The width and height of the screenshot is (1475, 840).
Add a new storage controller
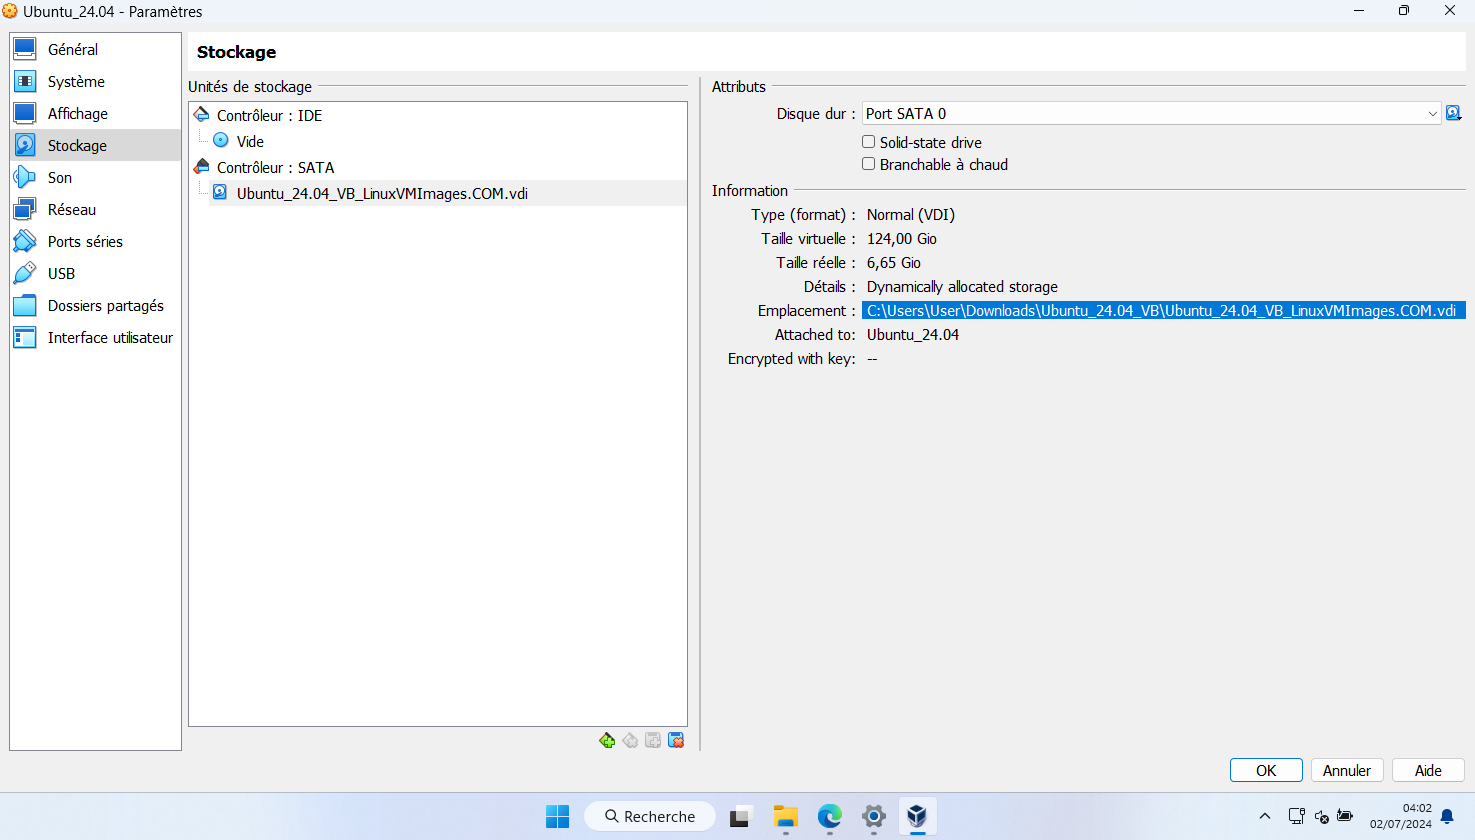pyautogui.click(x=607, y=740)
